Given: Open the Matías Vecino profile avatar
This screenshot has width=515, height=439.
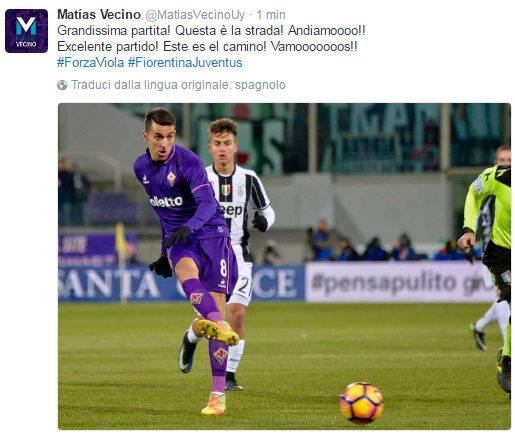Looking at the screenshot, I should tap(26, 31).
